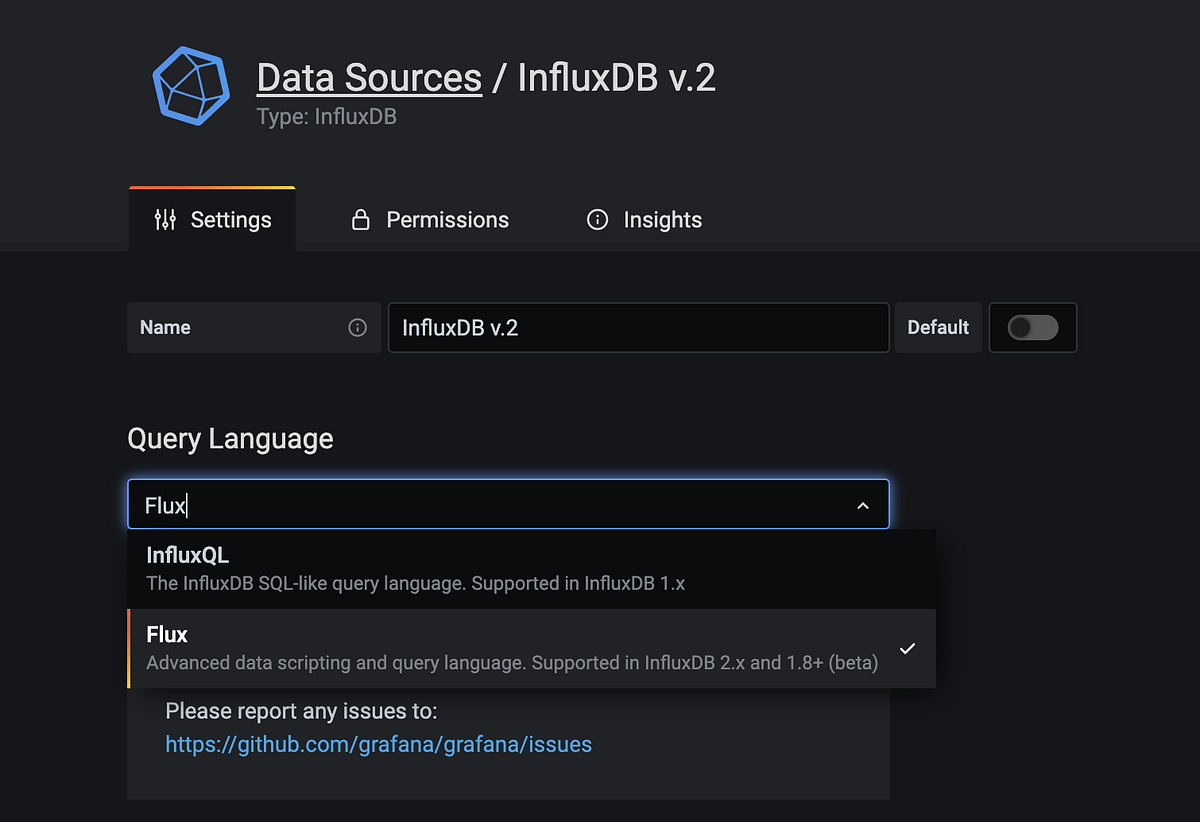Screen dimensions: 1200x822
Task: Click the info circle icon beside Insights
Action: pos(597,220)
